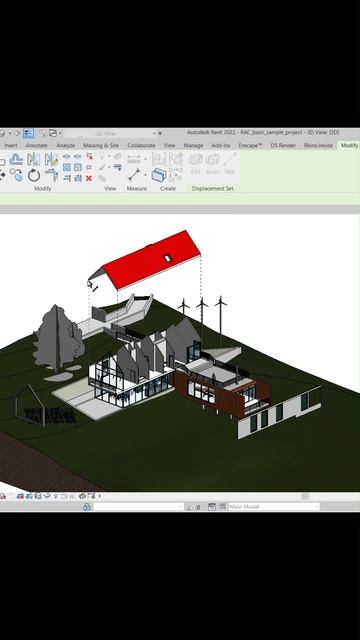Image resolution: width=360 pixels, height=640 pixels.
Task: Select the Copy tool icon
Action: point(16,176)
